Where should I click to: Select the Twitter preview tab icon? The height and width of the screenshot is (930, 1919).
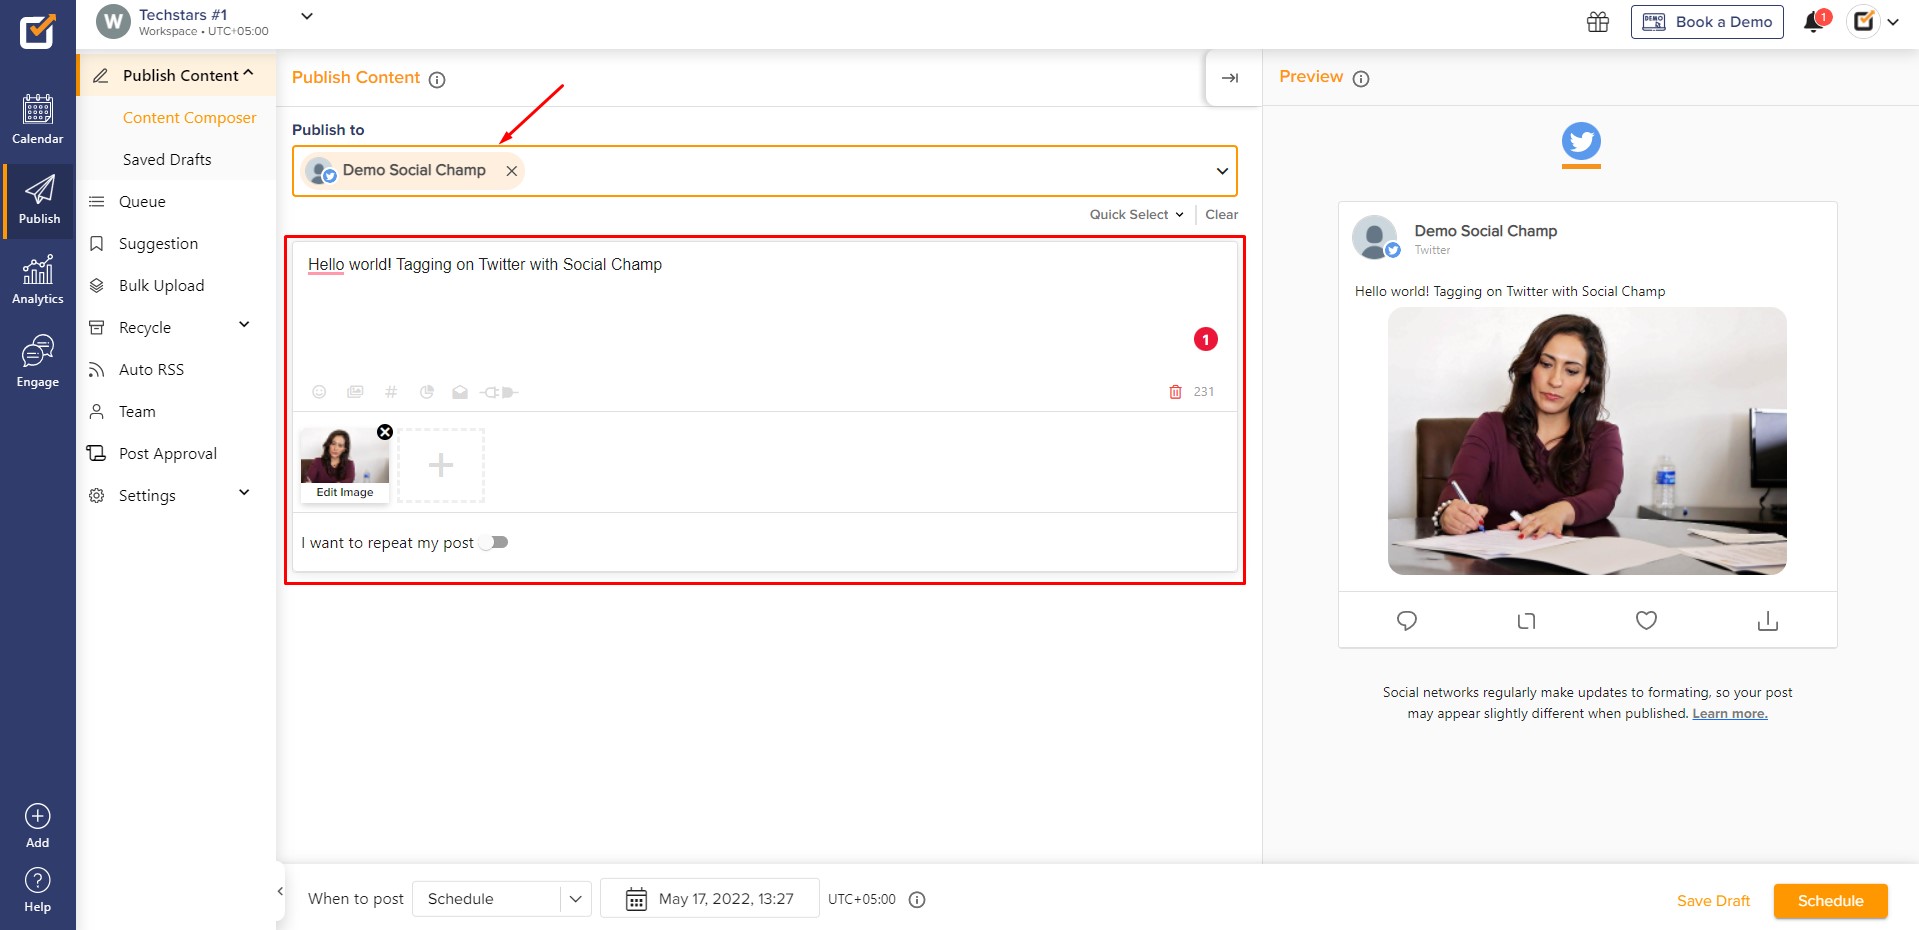click(x=1581, y=142)
